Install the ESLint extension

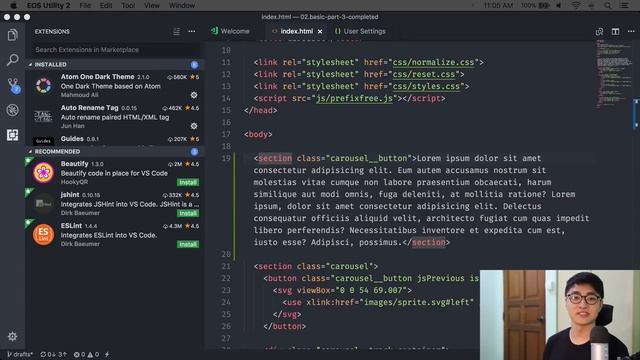click(x=188, y=244)
